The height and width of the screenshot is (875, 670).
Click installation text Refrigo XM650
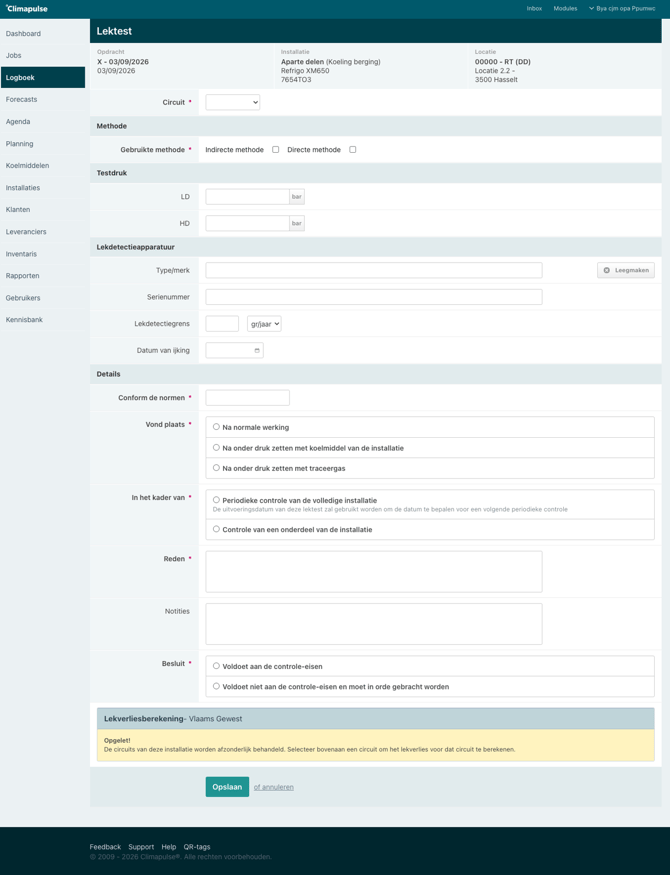[305, 71]
